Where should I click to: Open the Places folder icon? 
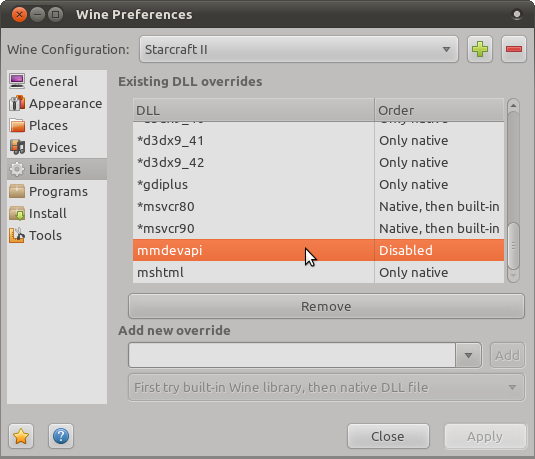(17, 125)
